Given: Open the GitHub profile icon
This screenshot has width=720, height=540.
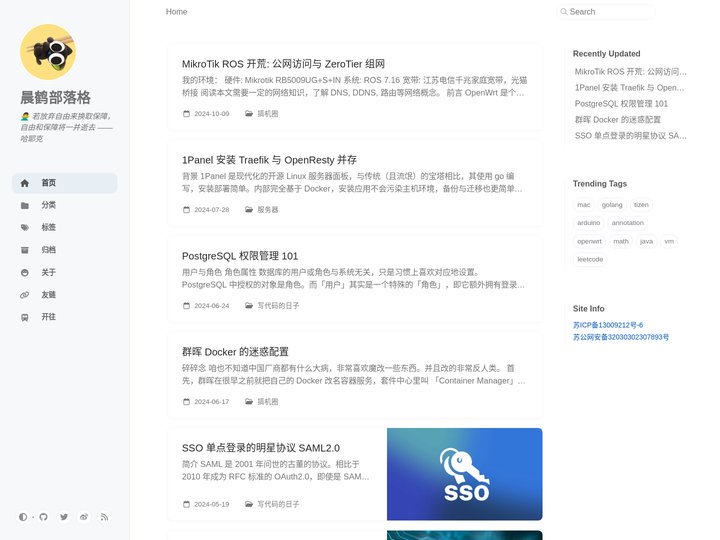Looking at the screenshot, I should [43, 517].
